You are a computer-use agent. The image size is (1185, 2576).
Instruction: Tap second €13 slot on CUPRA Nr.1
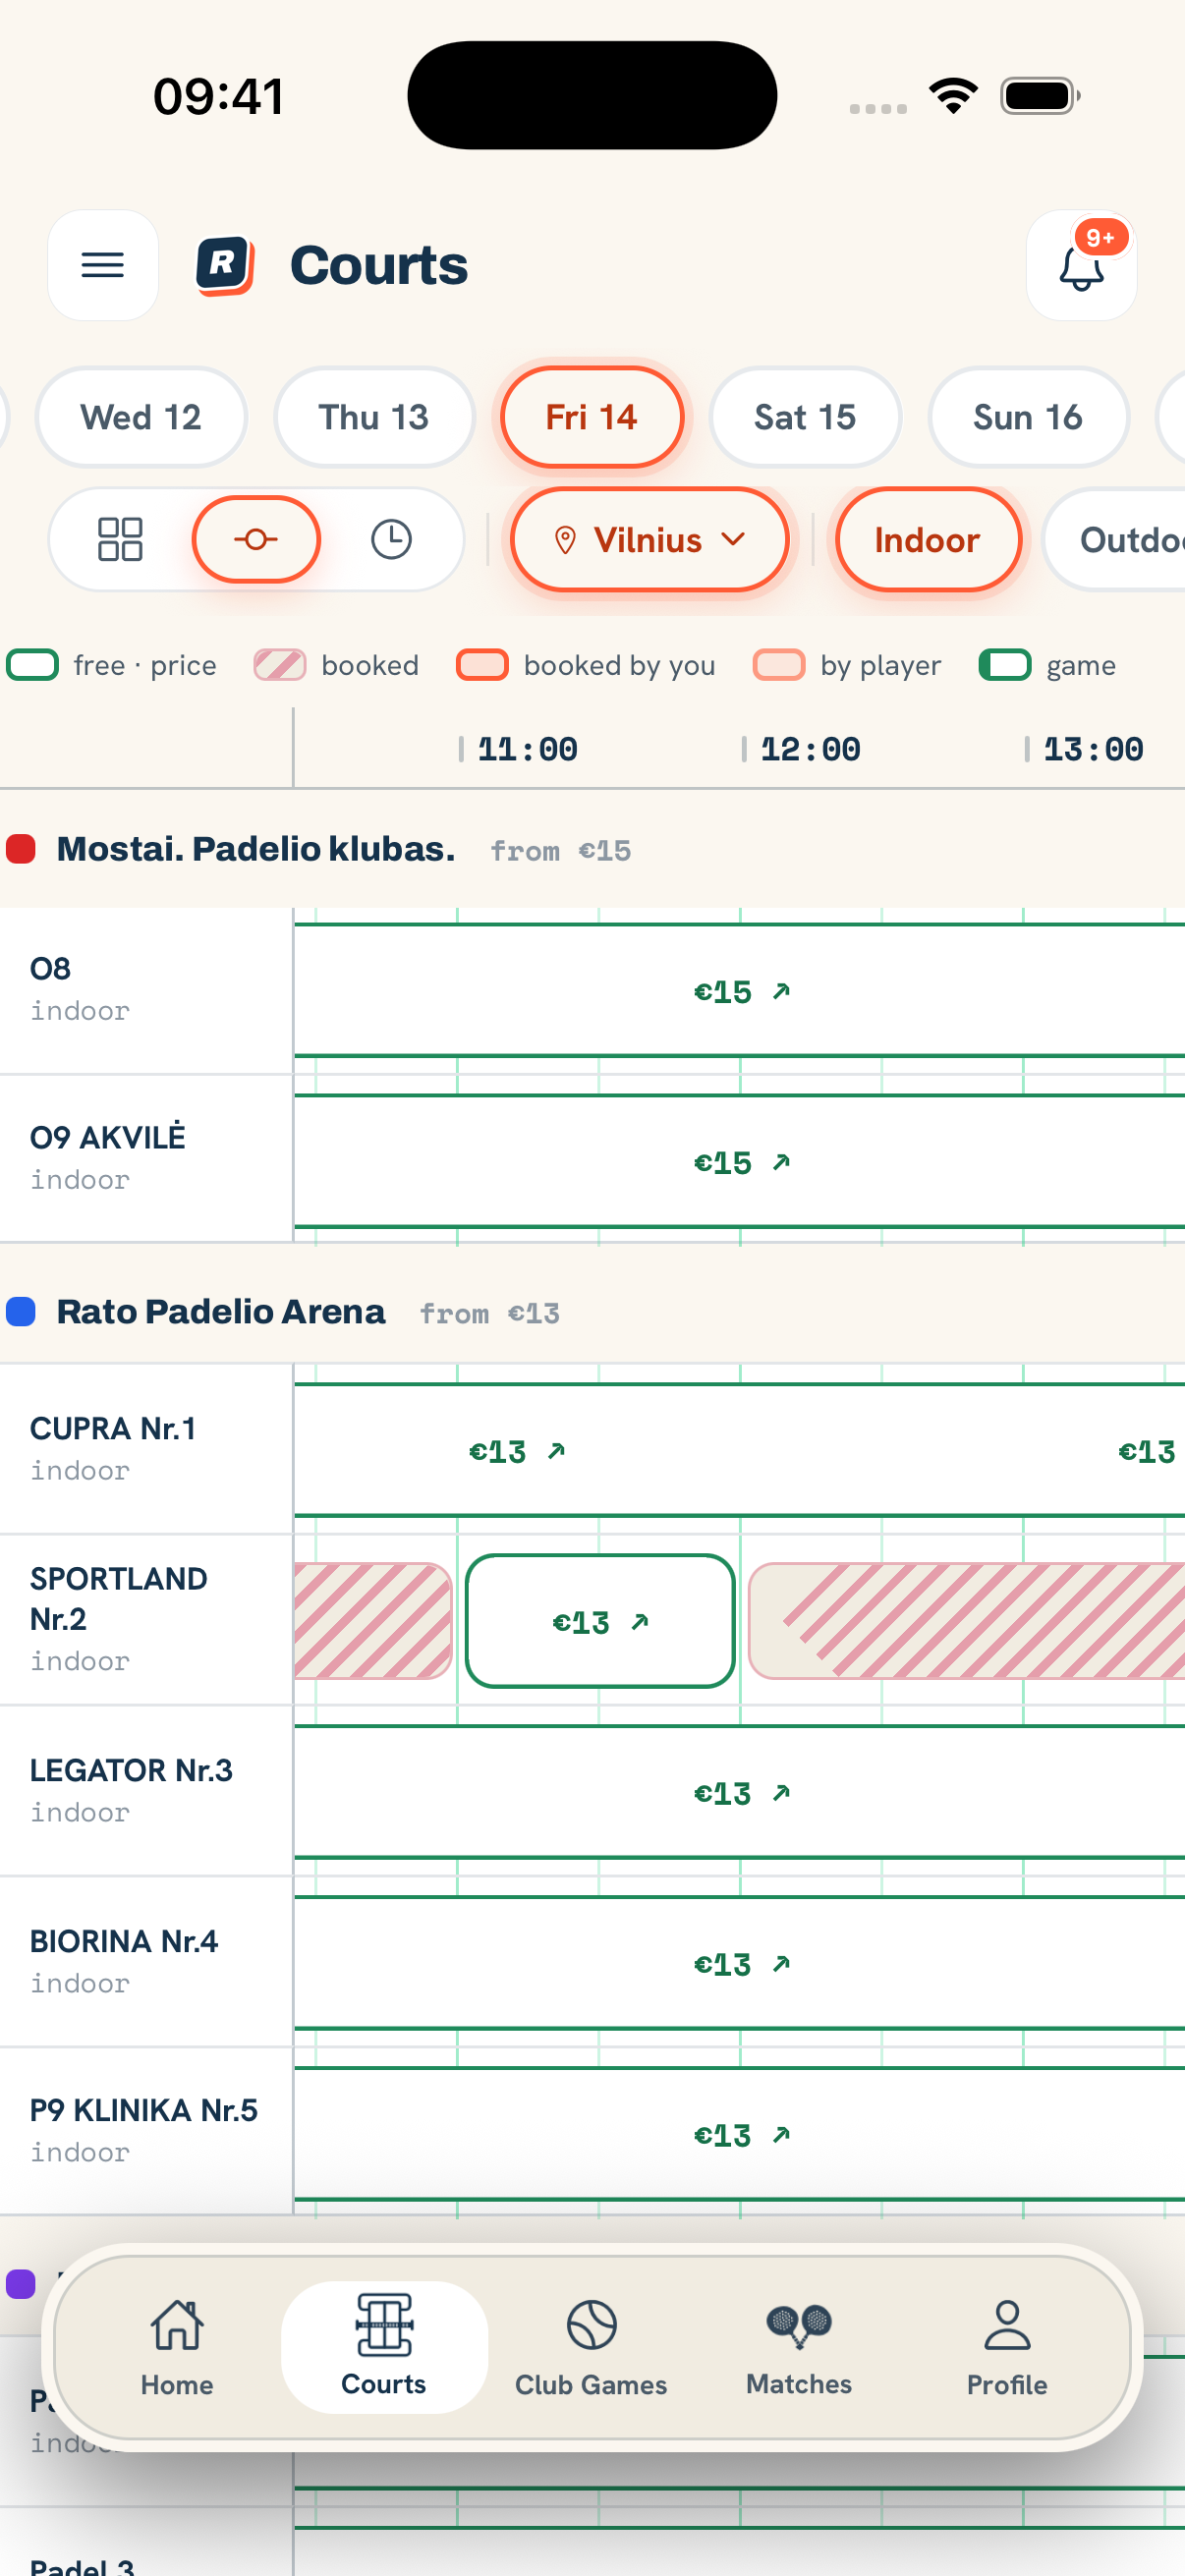1146,1451
